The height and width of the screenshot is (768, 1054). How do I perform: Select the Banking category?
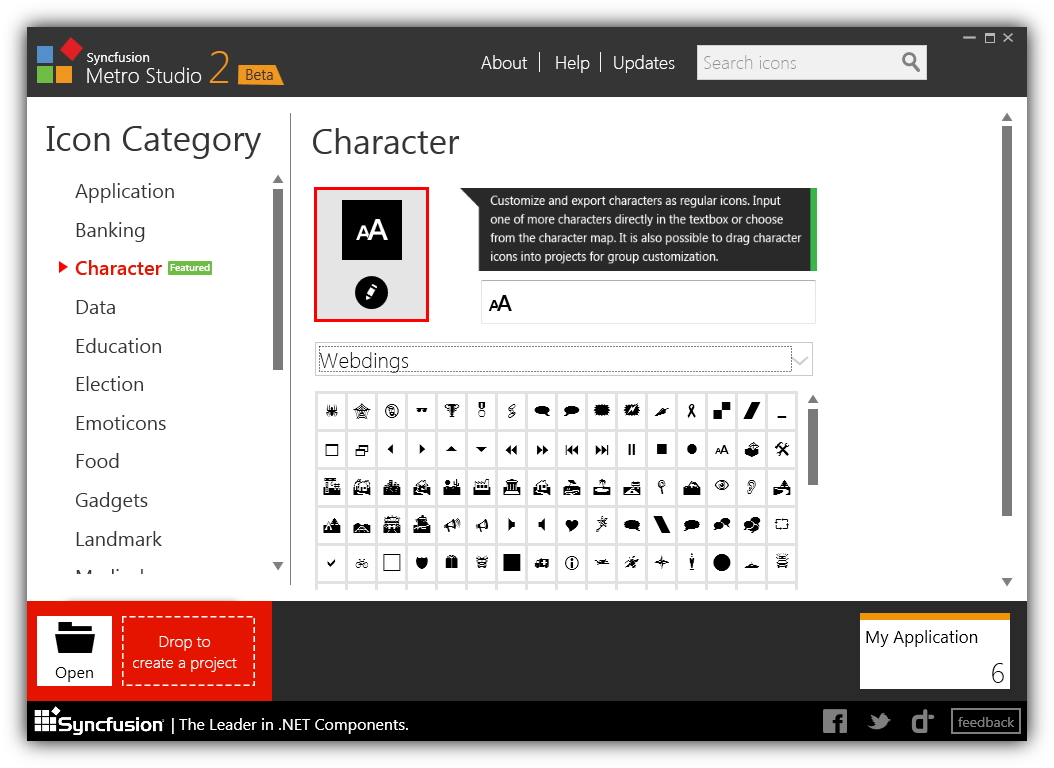point(110,230)
